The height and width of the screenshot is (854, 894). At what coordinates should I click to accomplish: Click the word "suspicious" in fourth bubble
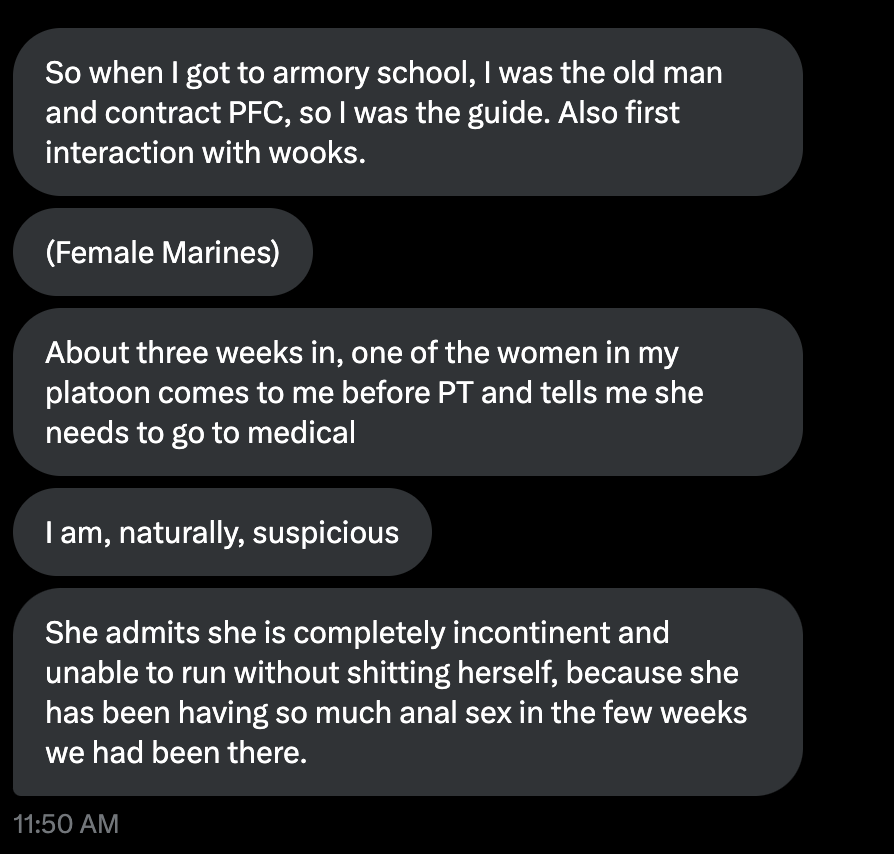[x=325, y=532]
